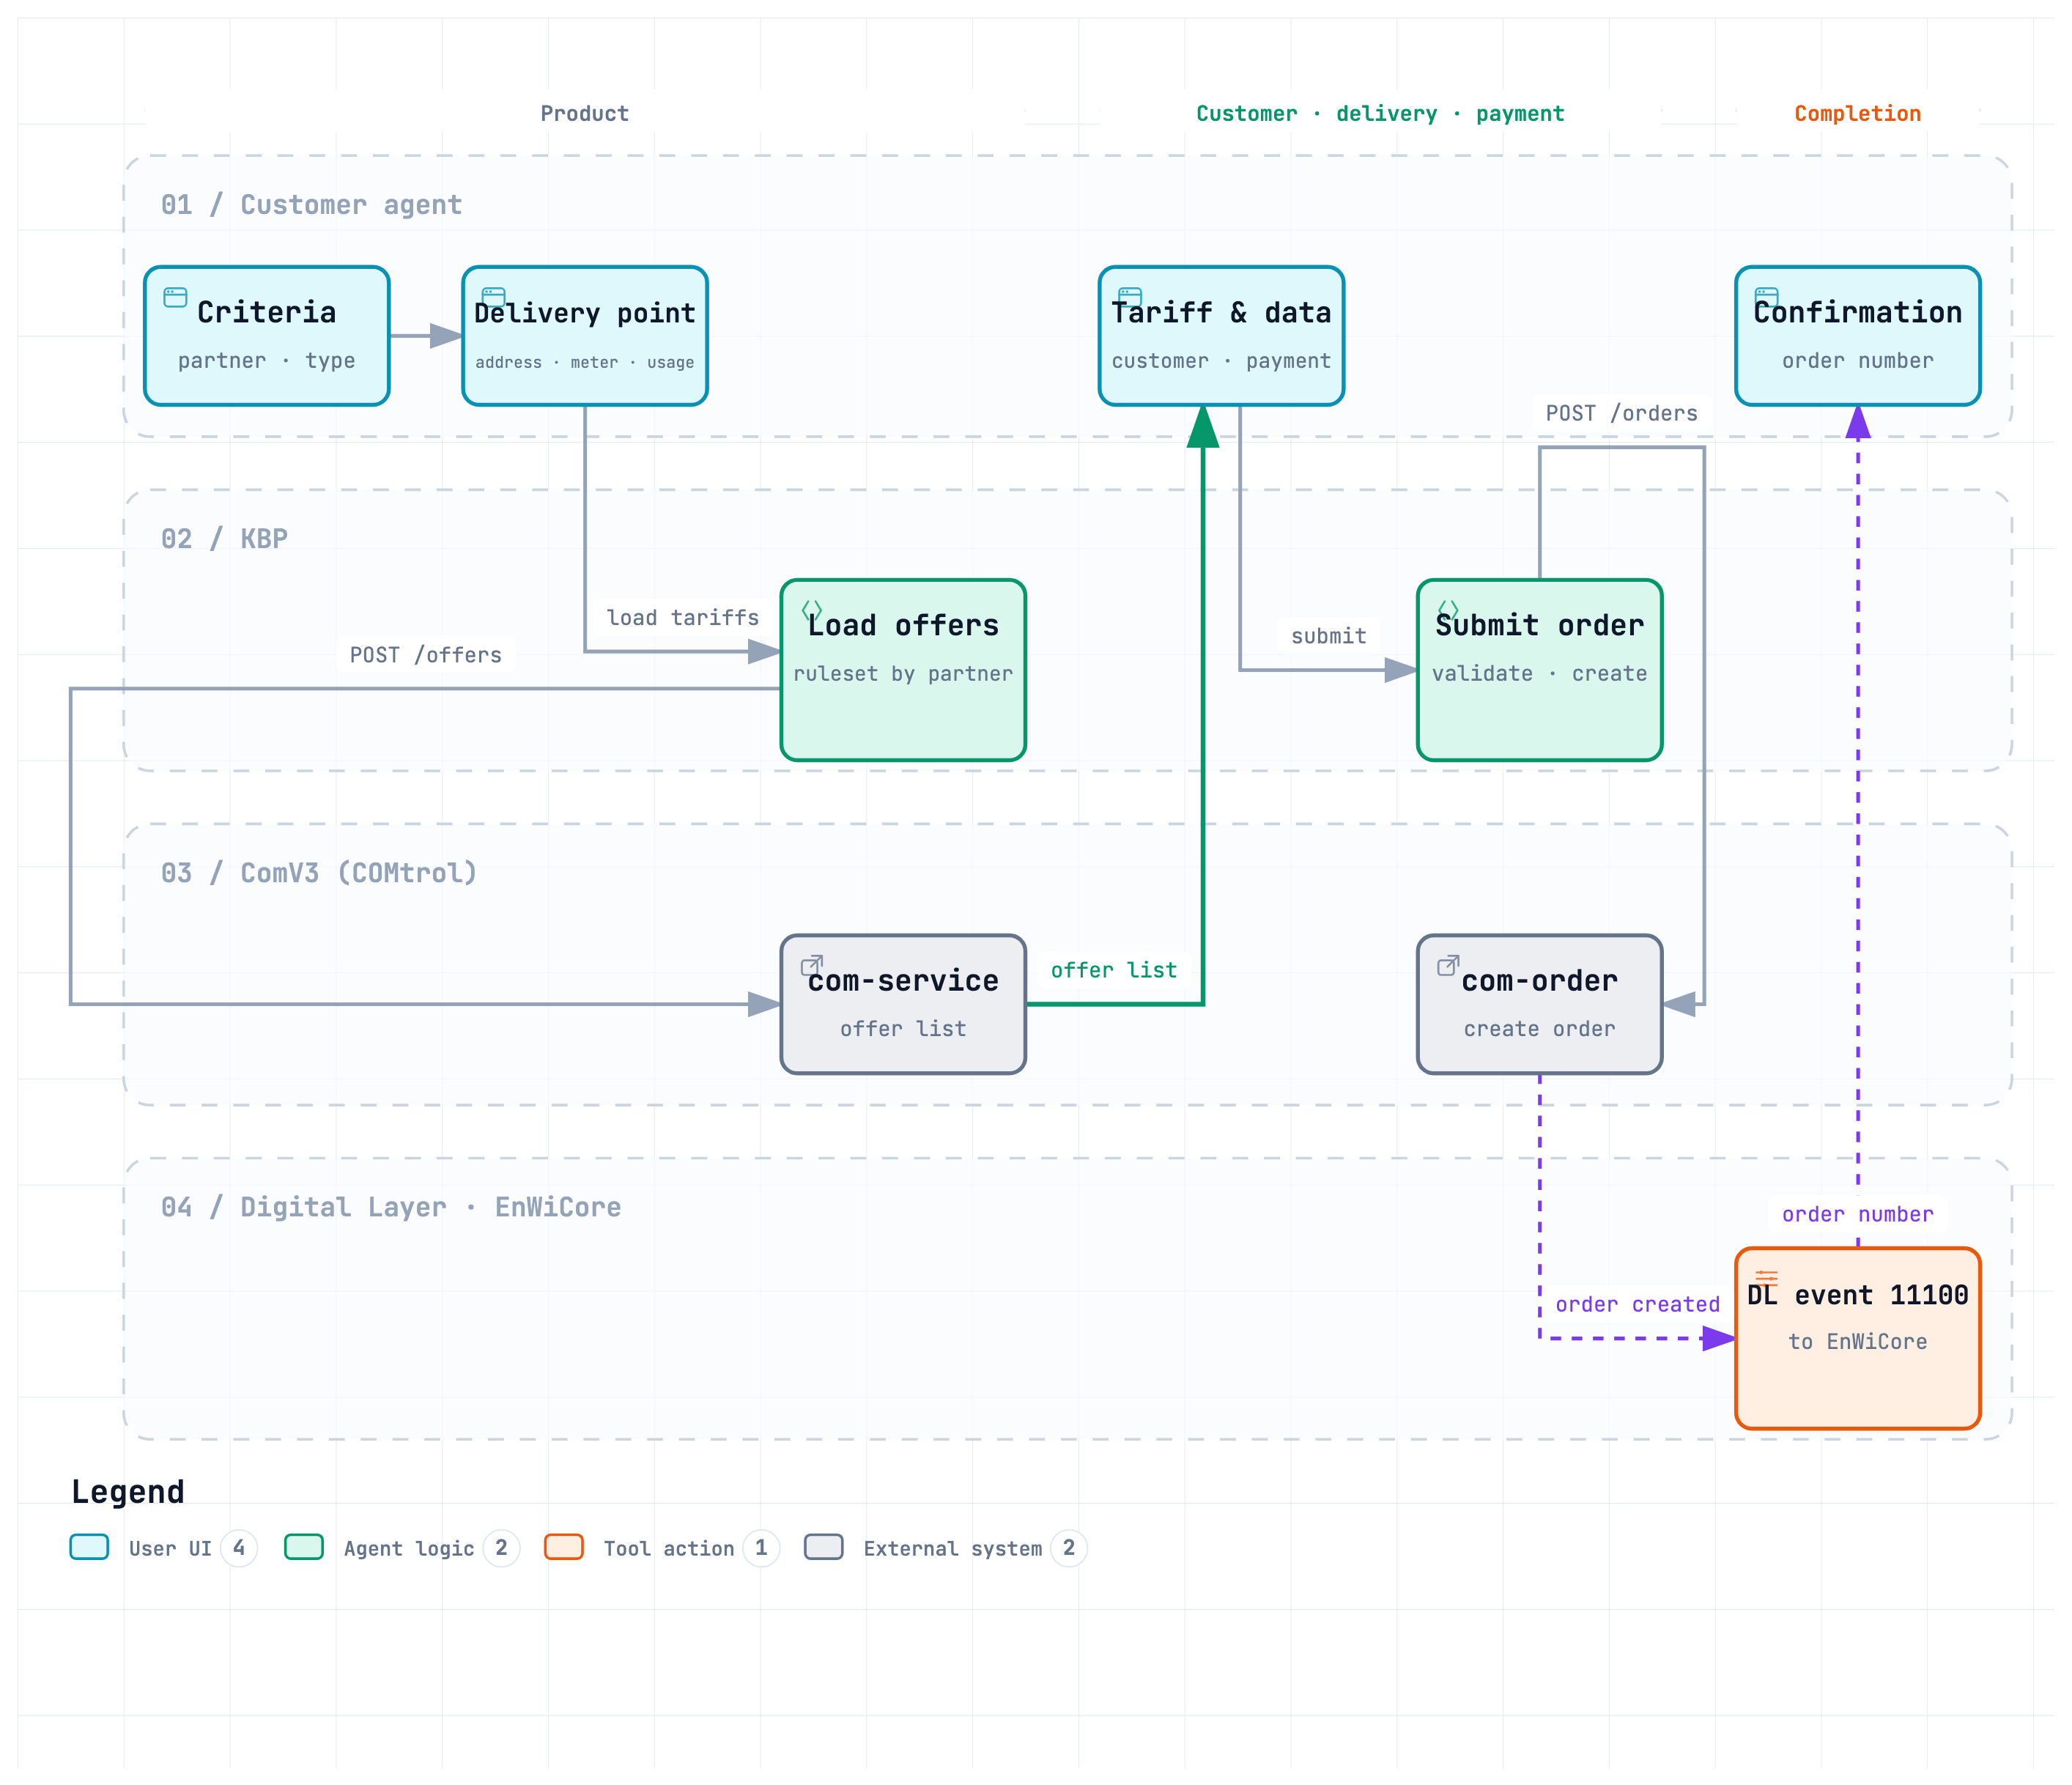Click the '02 / KBP' lane label
Image resolution: width=2072 pixels, height=1785 pixels.
click(224, 539)
